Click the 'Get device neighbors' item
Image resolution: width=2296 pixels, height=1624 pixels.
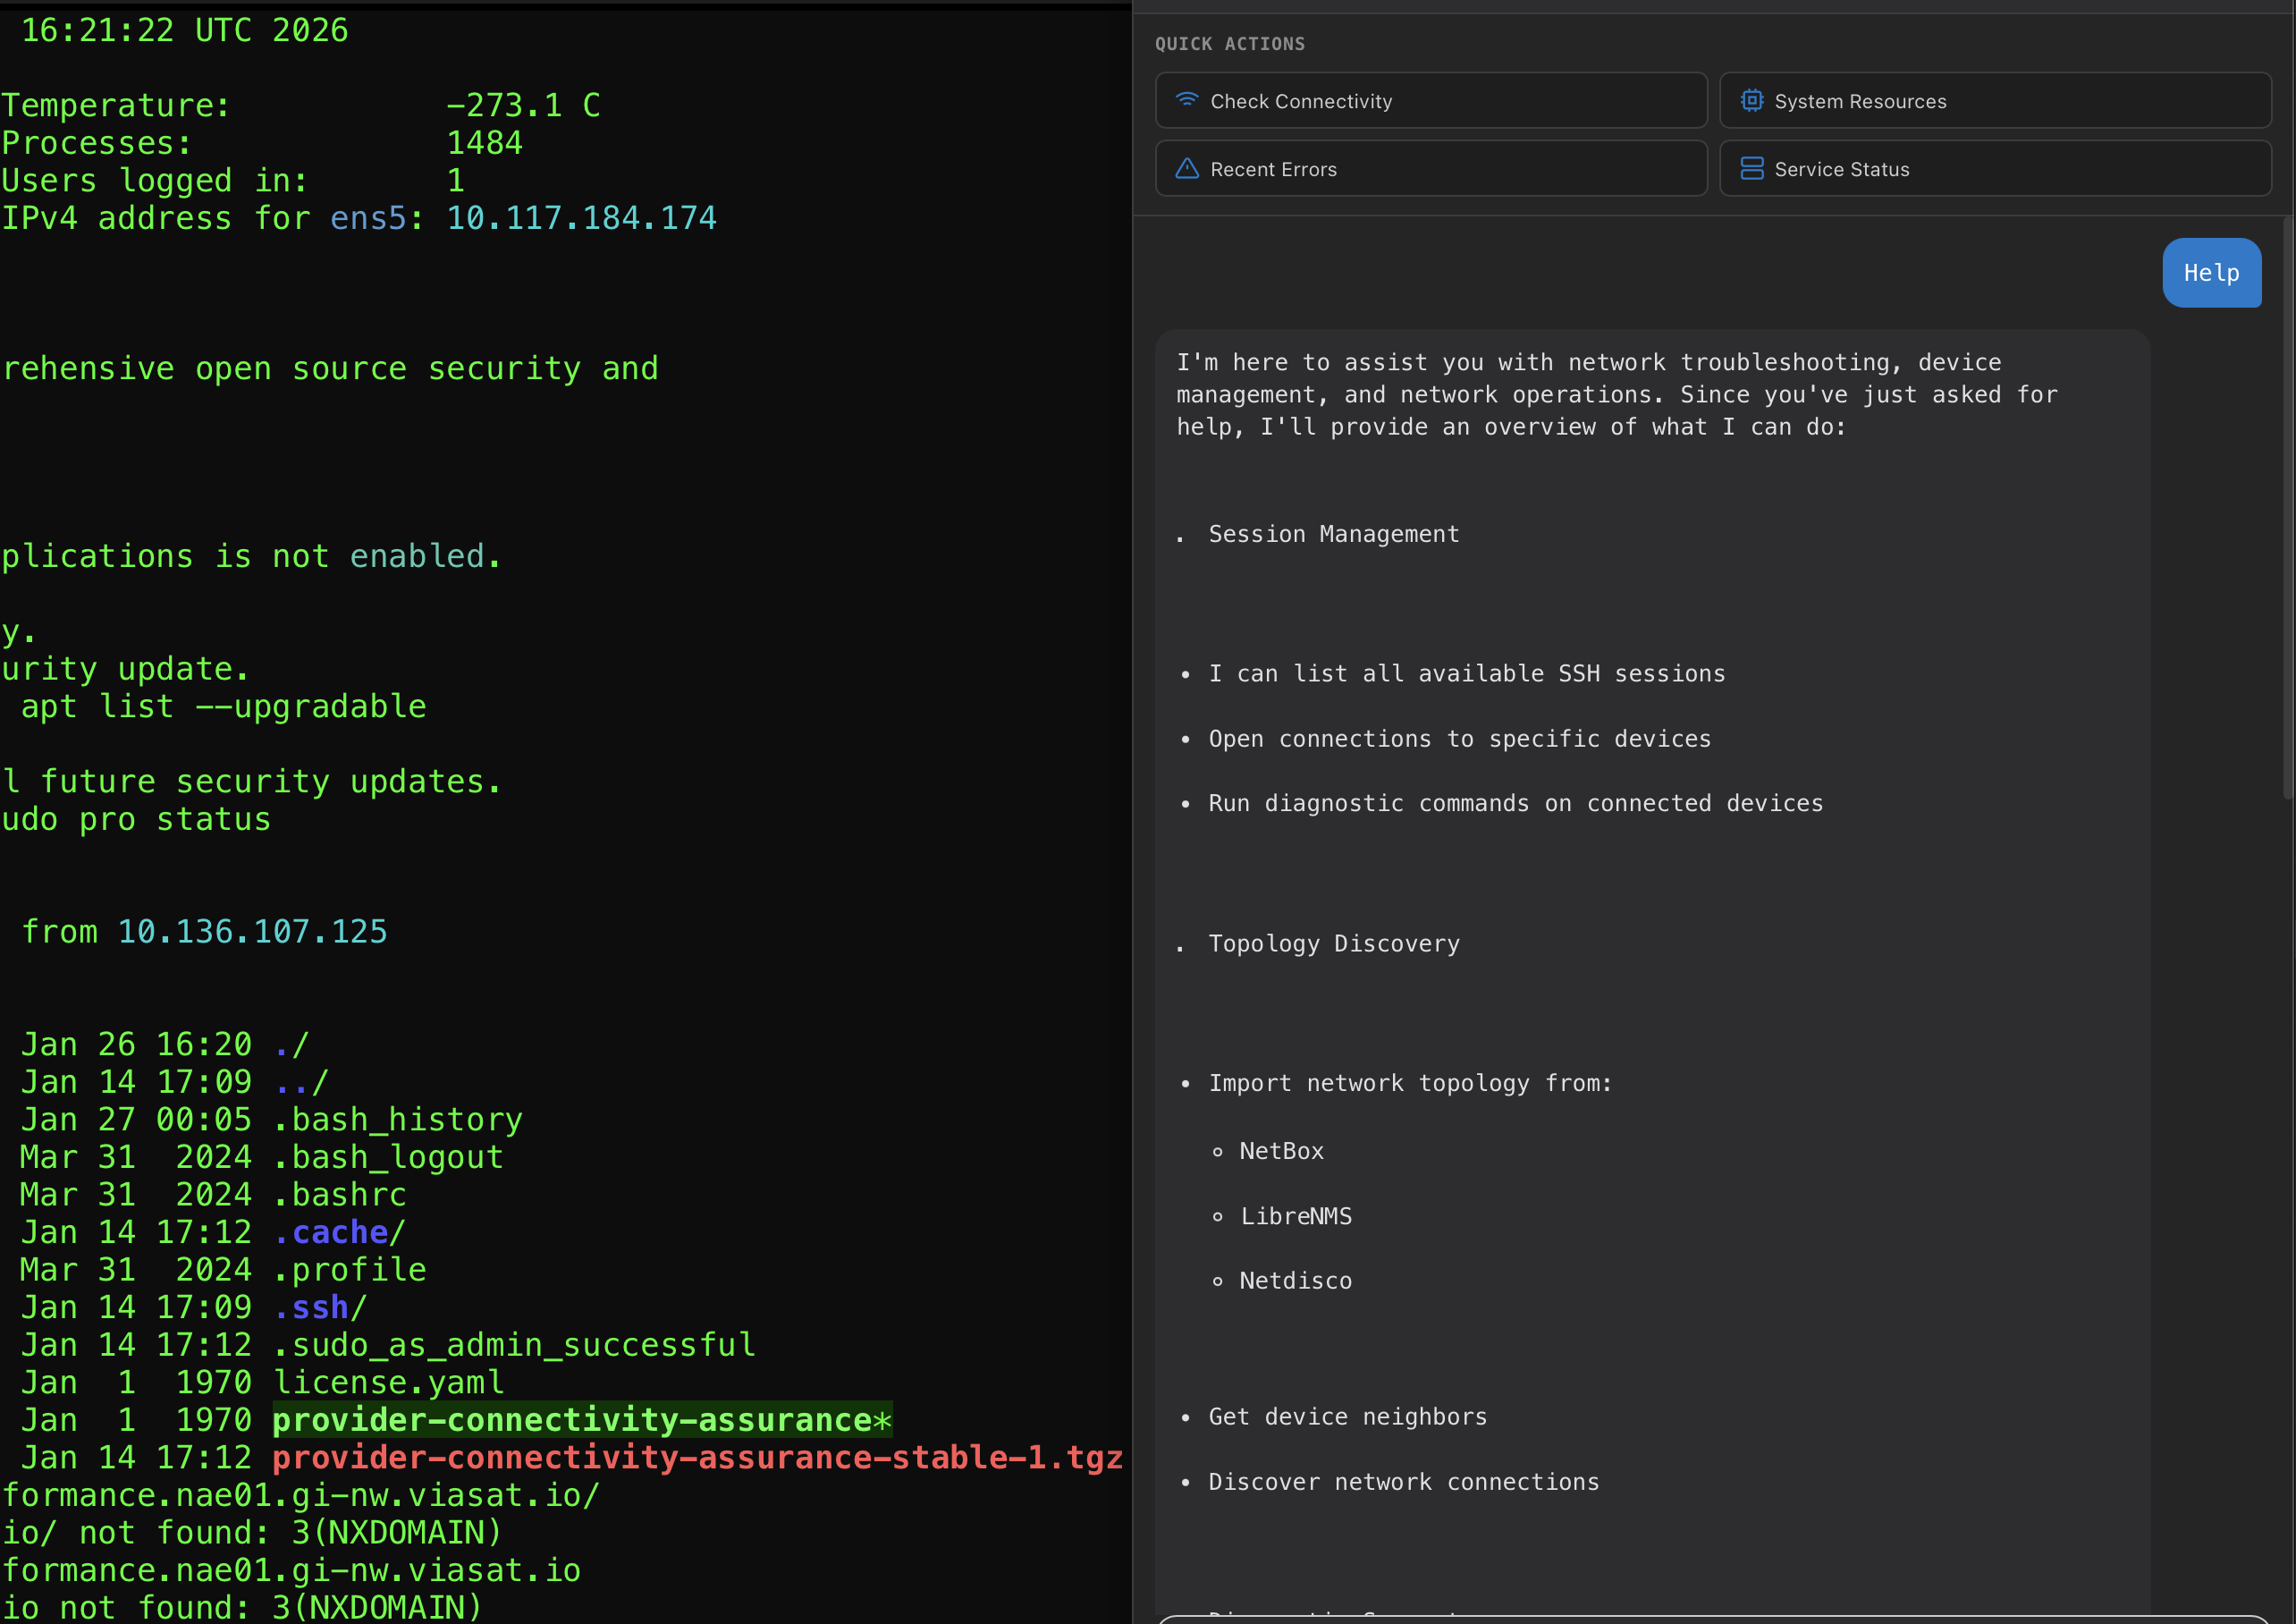pyautogui.click(x=1347, y=1416)
